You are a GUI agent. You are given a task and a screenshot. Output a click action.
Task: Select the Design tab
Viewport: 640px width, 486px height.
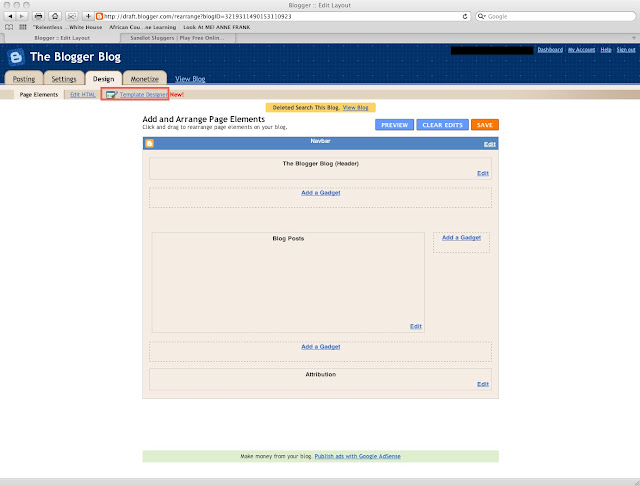103,79
